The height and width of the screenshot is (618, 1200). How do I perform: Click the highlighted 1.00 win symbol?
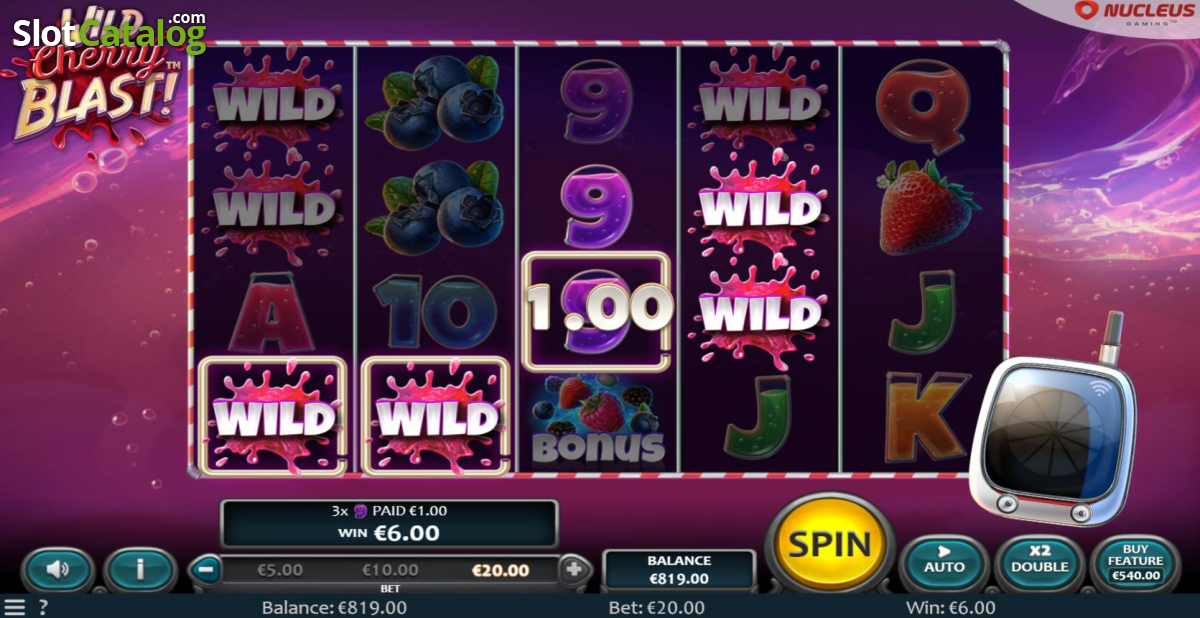tap(597, 312)
